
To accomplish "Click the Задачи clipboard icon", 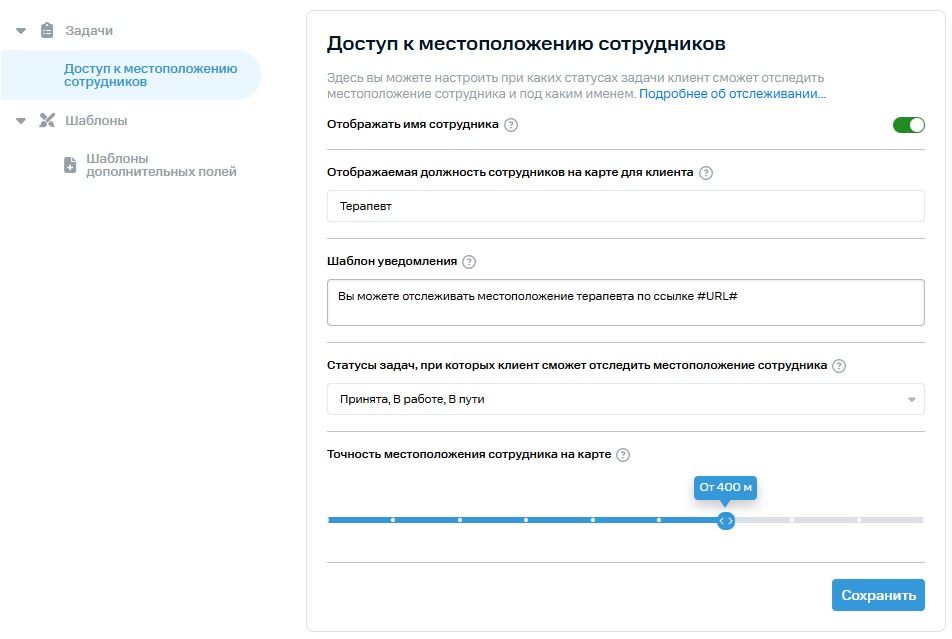I will (x=47, y=31).
